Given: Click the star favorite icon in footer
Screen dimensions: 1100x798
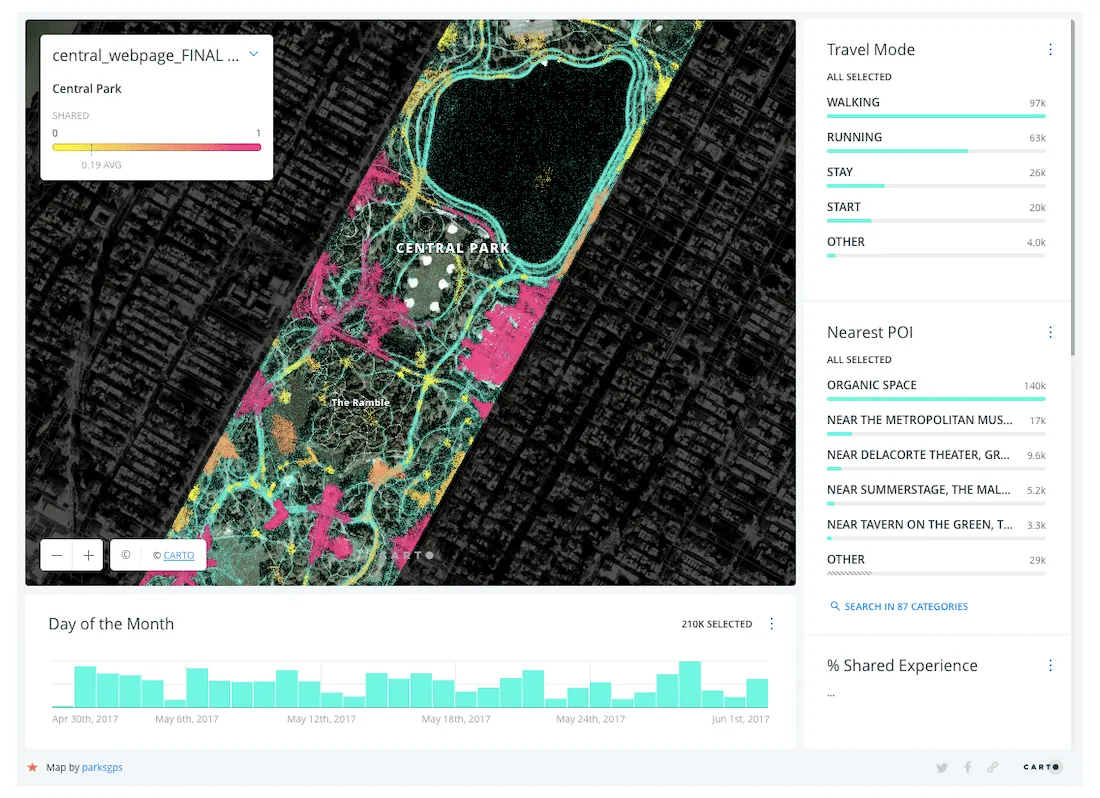Looking at the screenshot, I should point(33,767).
